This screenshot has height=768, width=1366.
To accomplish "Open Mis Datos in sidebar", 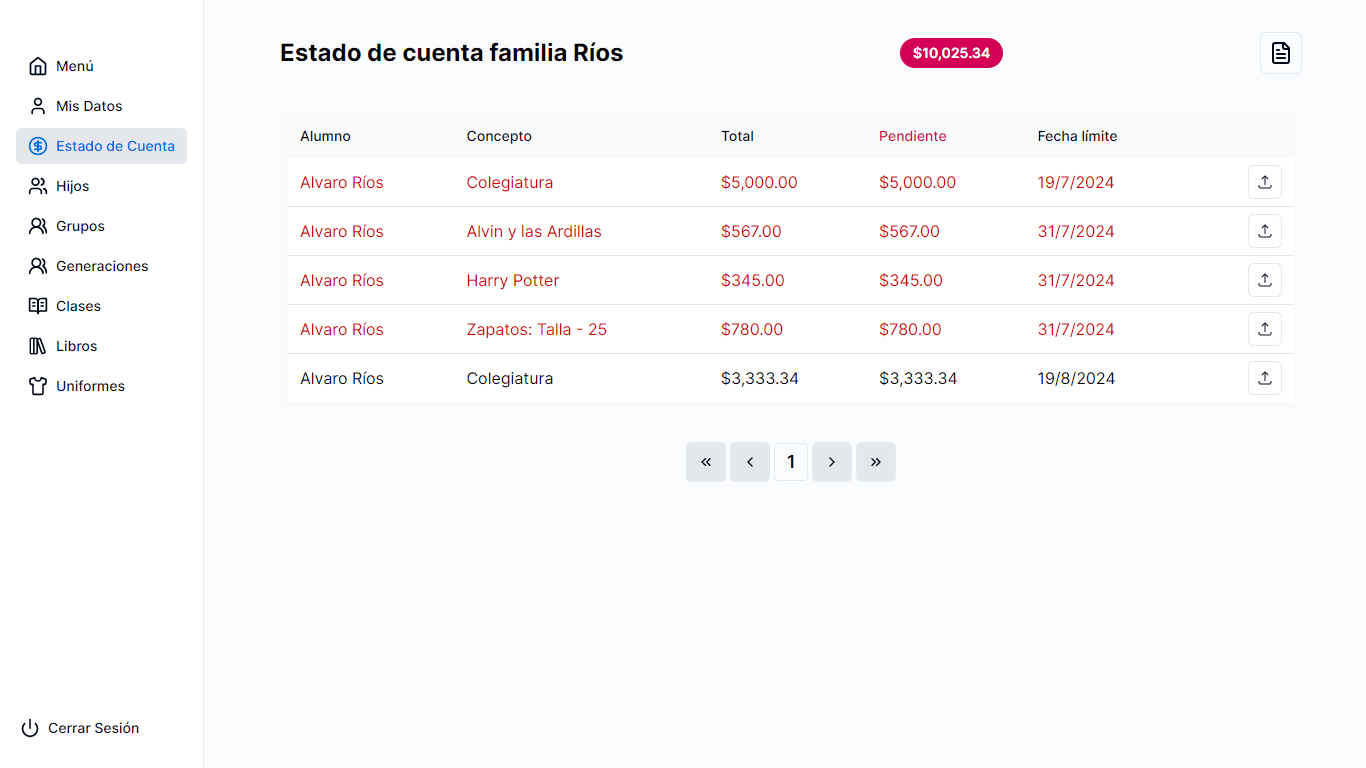I will point(89,106).
